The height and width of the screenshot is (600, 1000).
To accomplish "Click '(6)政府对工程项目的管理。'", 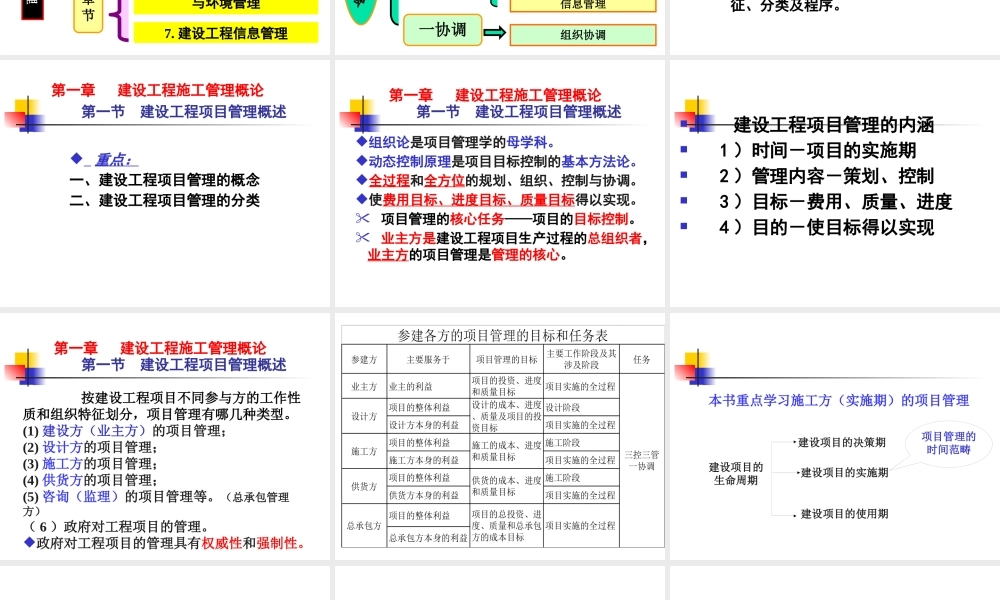I will coord(119,527).
